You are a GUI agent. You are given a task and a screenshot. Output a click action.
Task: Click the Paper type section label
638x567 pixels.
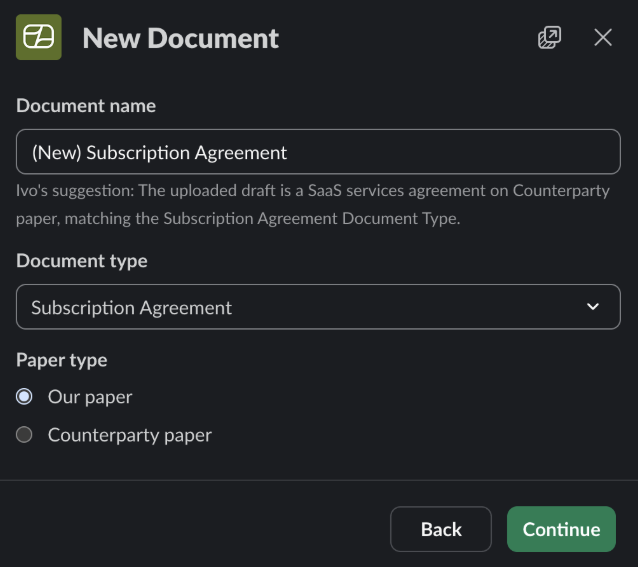point(61,360)
